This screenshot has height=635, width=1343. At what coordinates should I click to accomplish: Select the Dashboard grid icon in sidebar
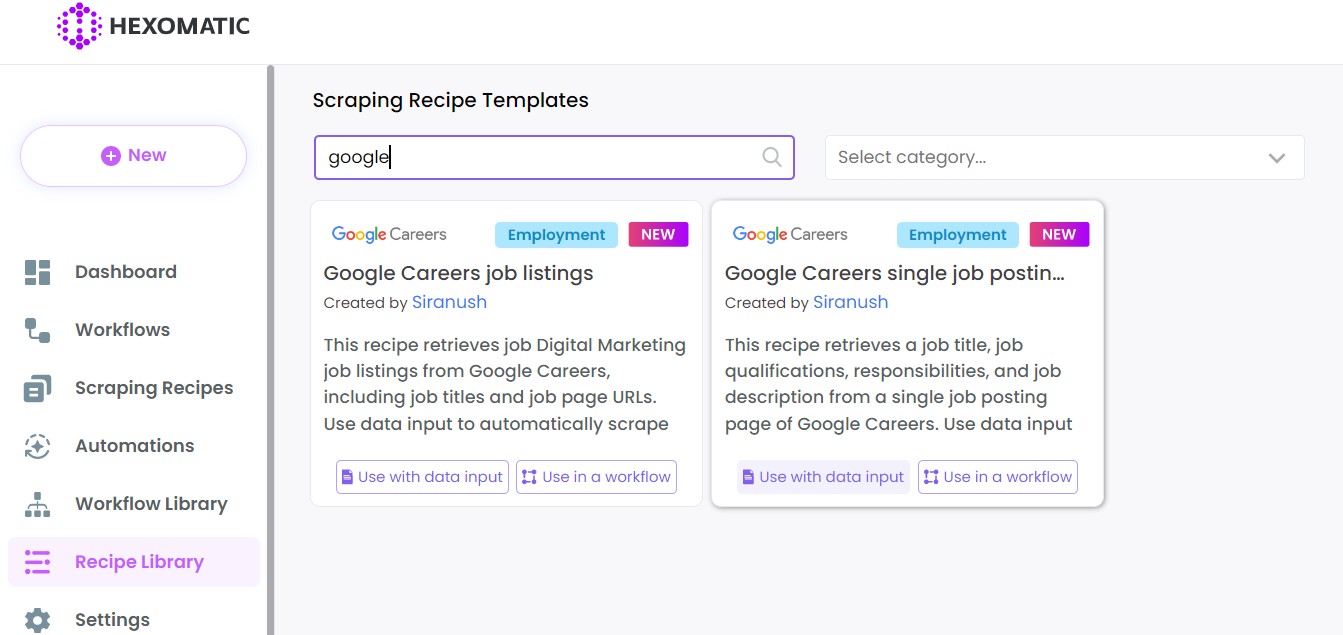38,271
